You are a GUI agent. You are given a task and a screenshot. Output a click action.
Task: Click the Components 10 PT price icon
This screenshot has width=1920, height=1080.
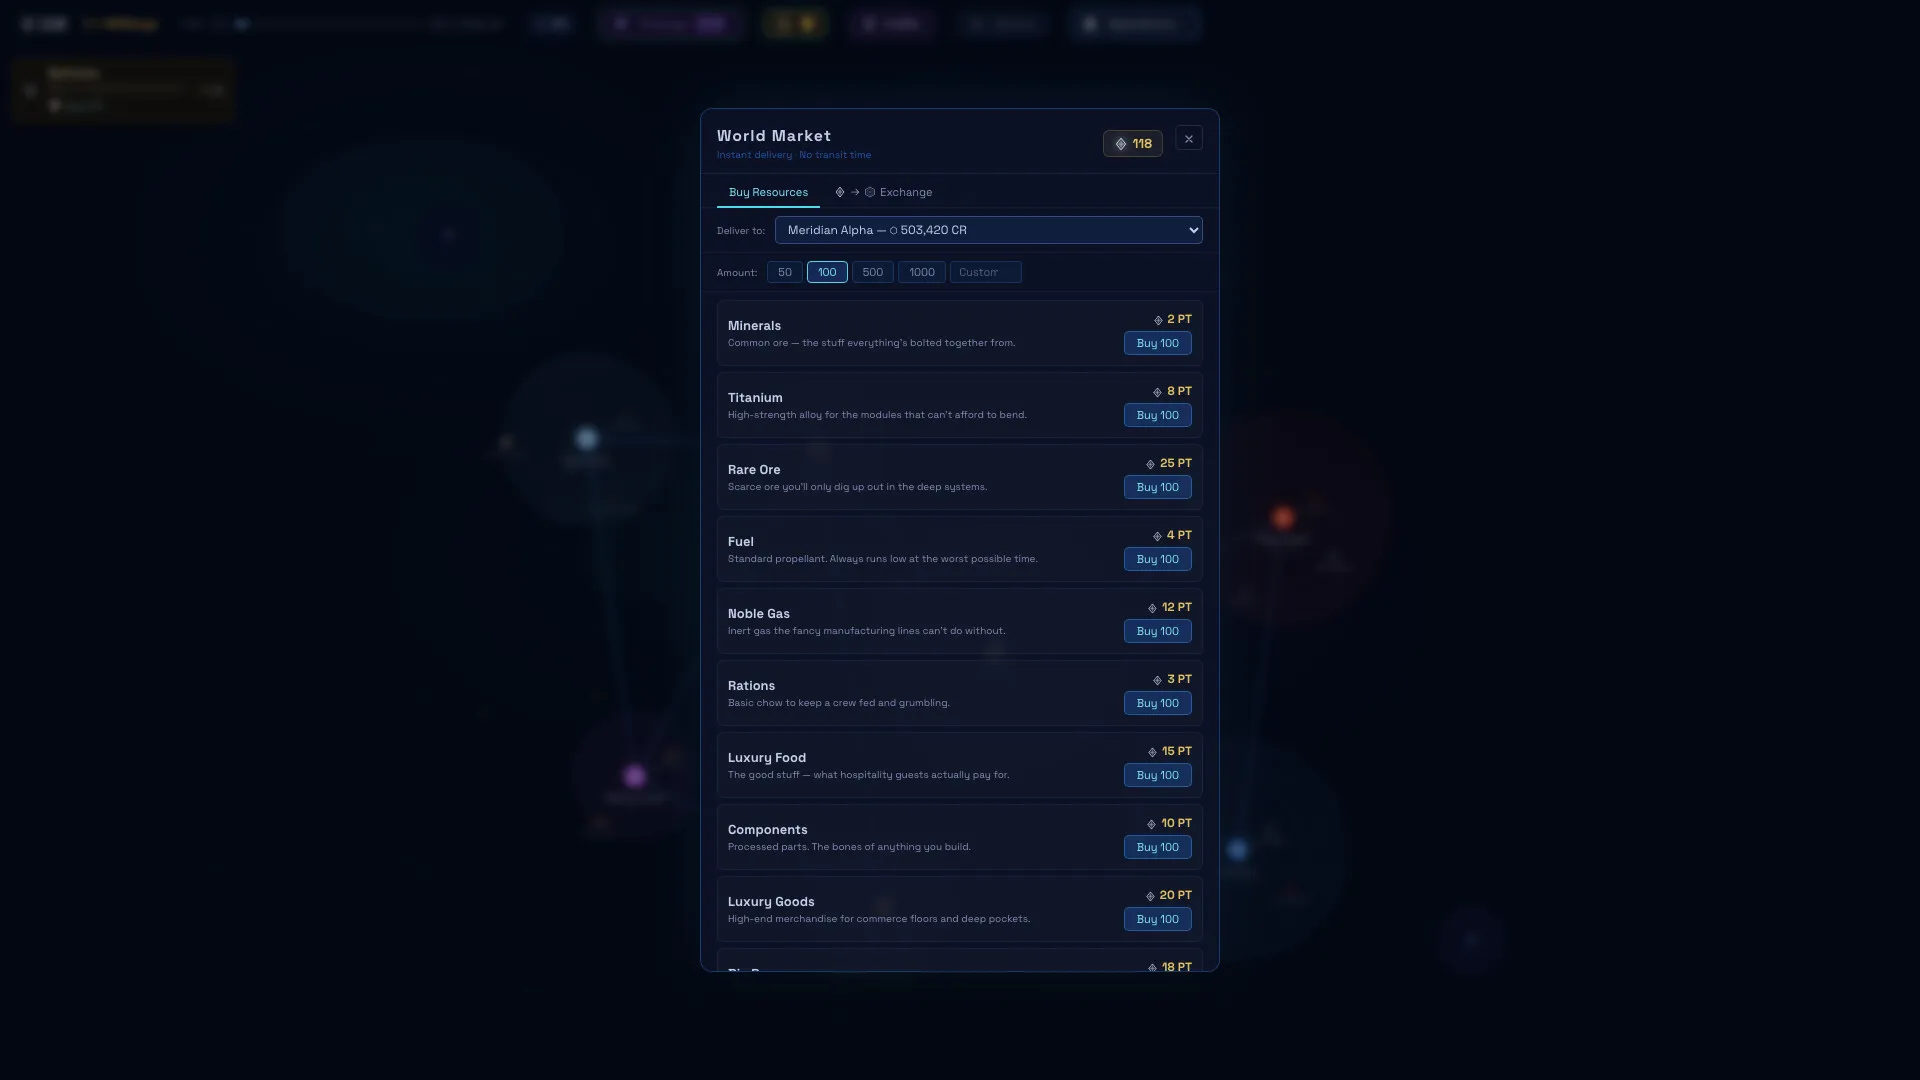pos(1151,824)
